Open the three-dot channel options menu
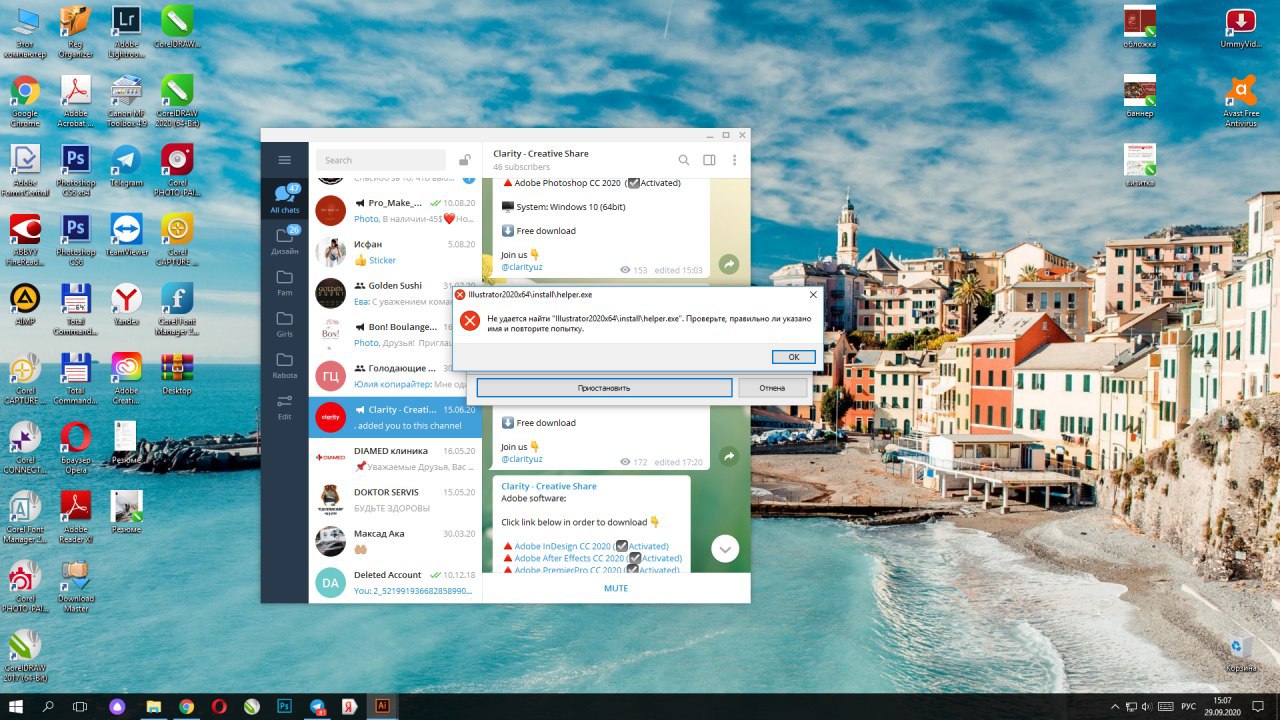This screenshot has height=720, width=1280. tap(735, 160)
